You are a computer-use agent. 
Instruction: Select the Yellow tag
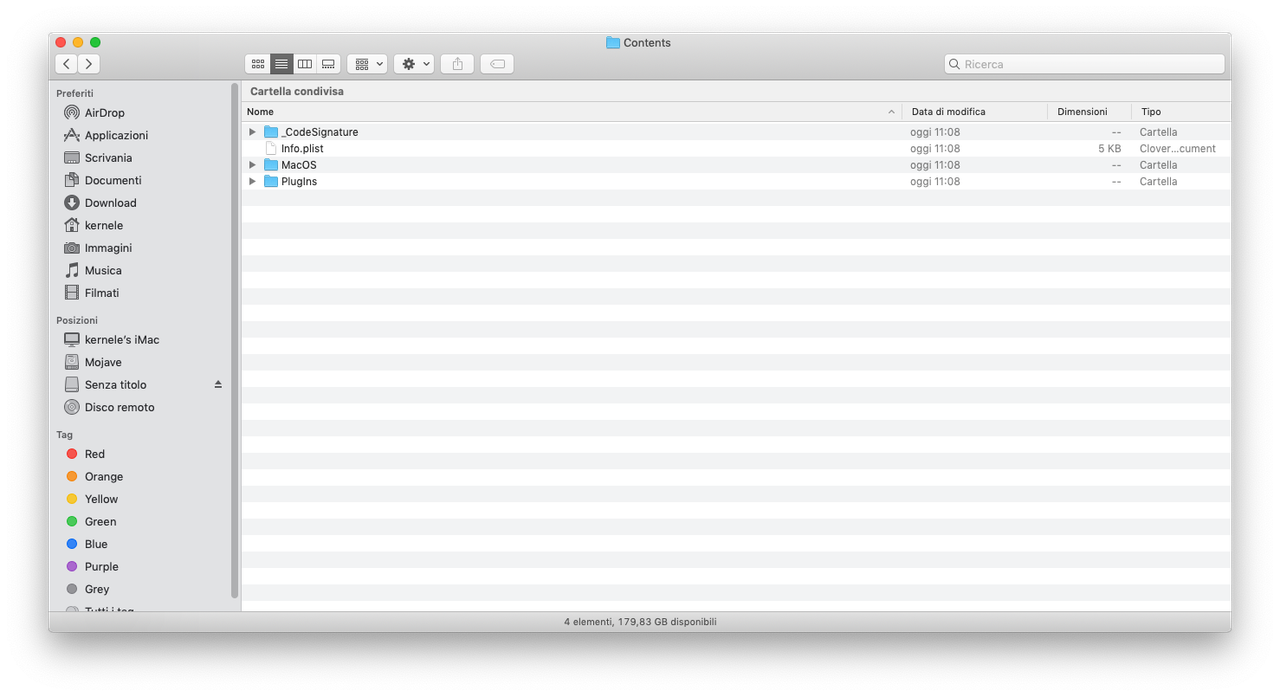(x=101, y=499)
